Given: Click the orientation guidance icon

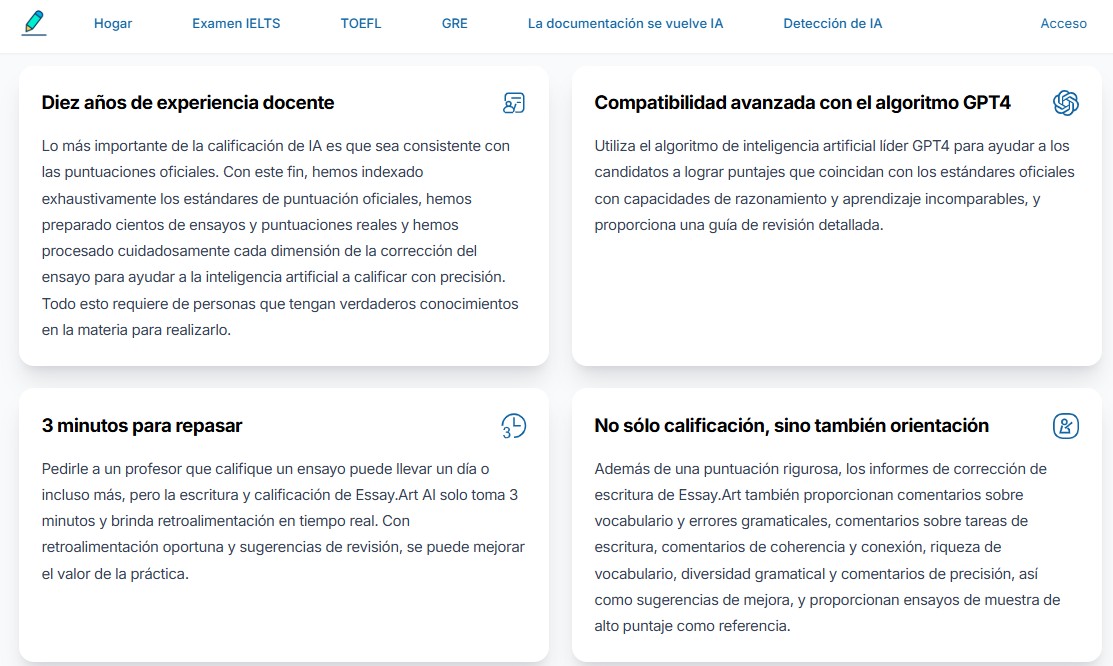Looking at the screenshot, I should pyautogui.click(x=1065, y=426).
